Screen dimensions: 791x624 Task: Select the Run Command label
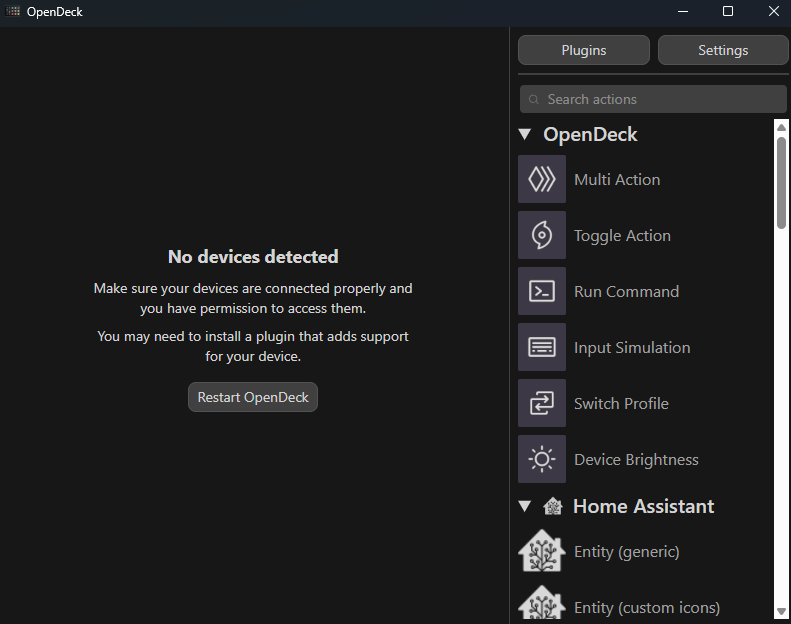[627, 292]
